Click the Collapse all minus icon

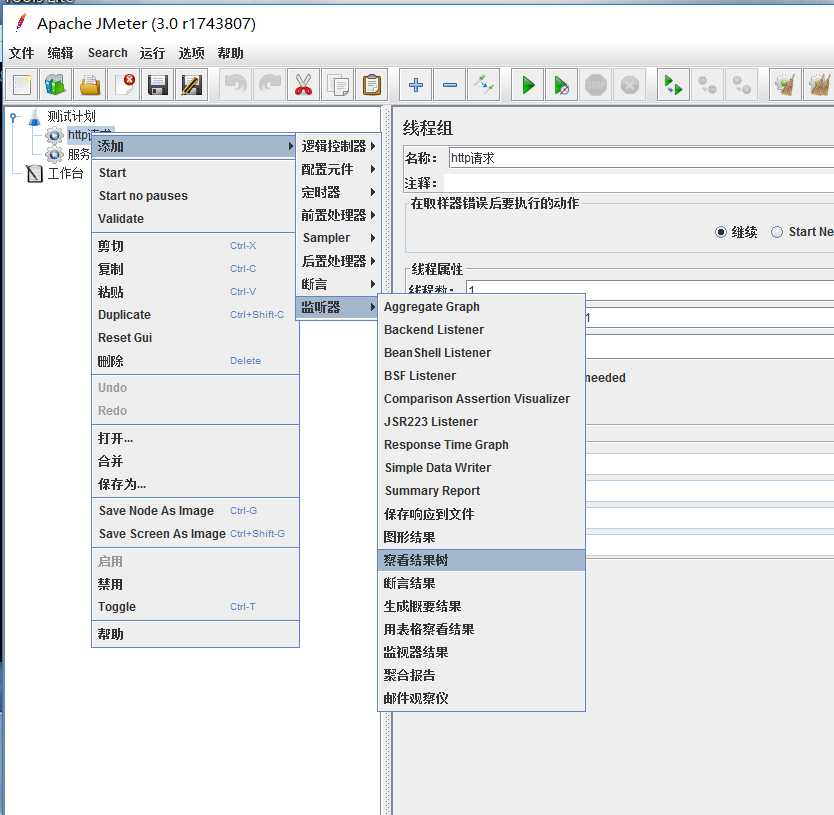pyautogui.click(x=450, y=85)
